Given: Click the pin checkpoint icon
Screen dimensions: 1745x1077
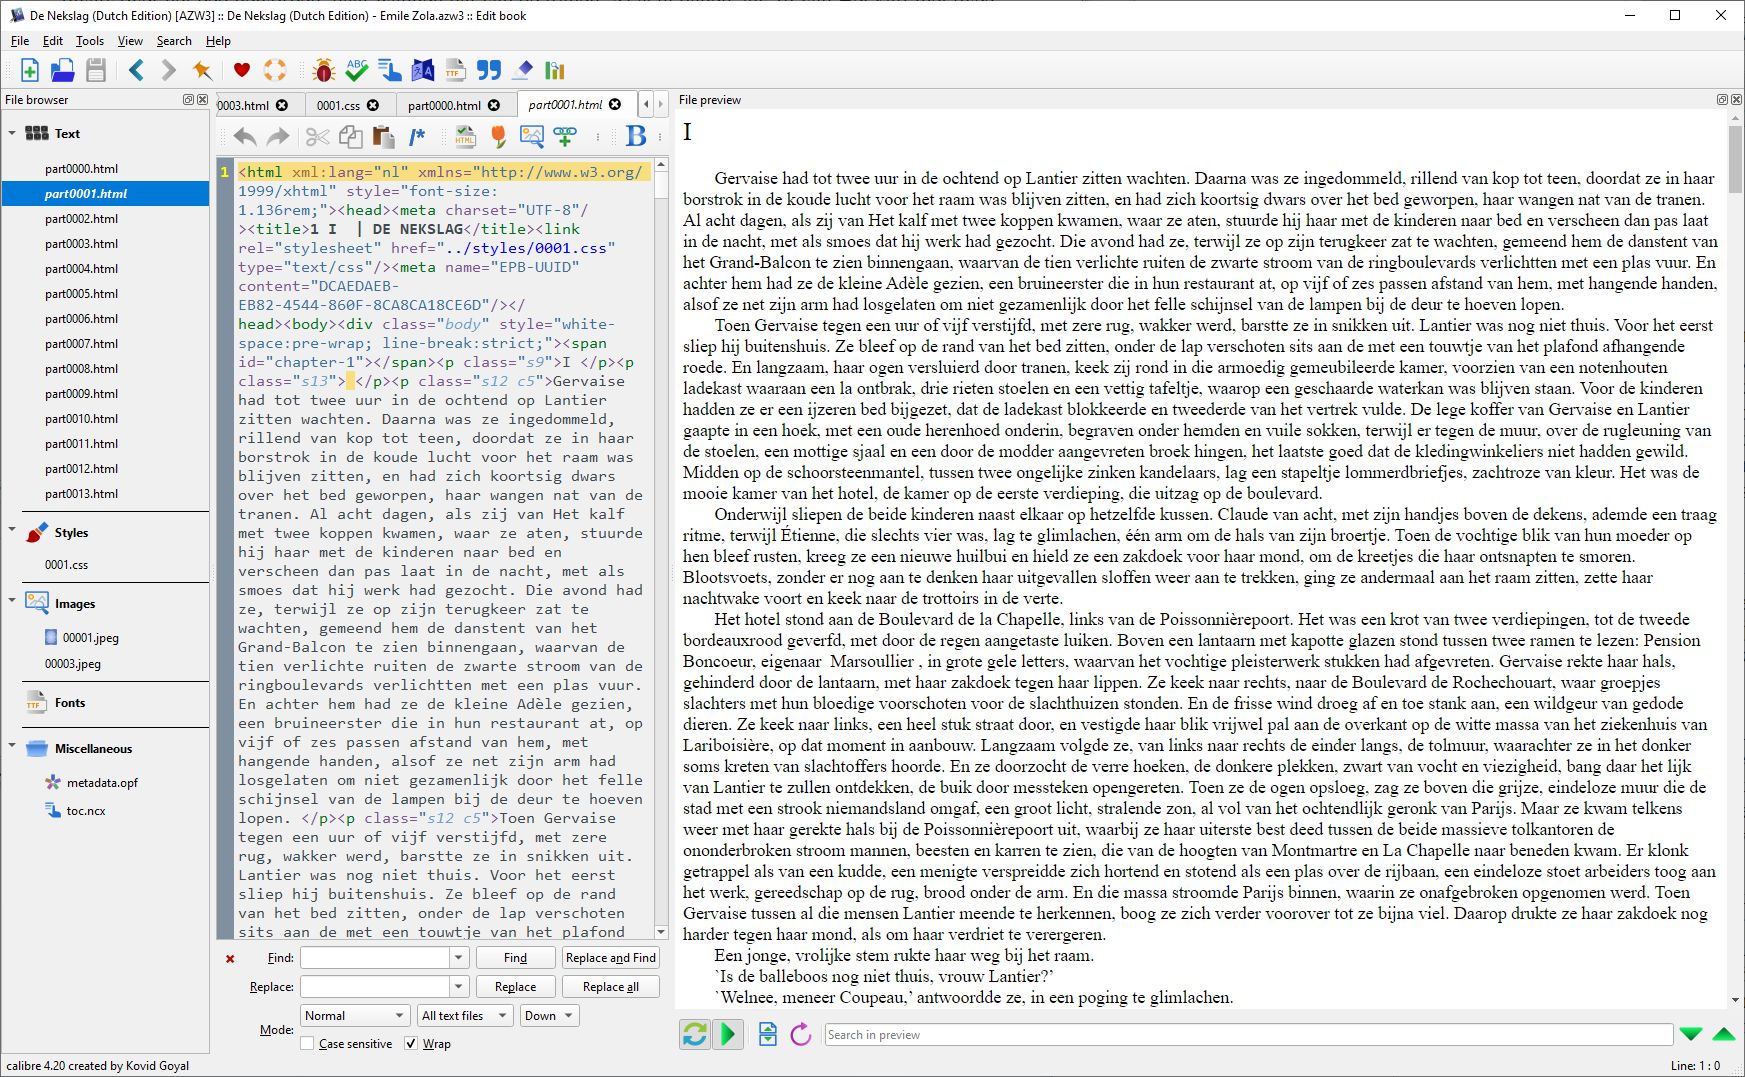Looking at the screenshot, I should 202,70.
